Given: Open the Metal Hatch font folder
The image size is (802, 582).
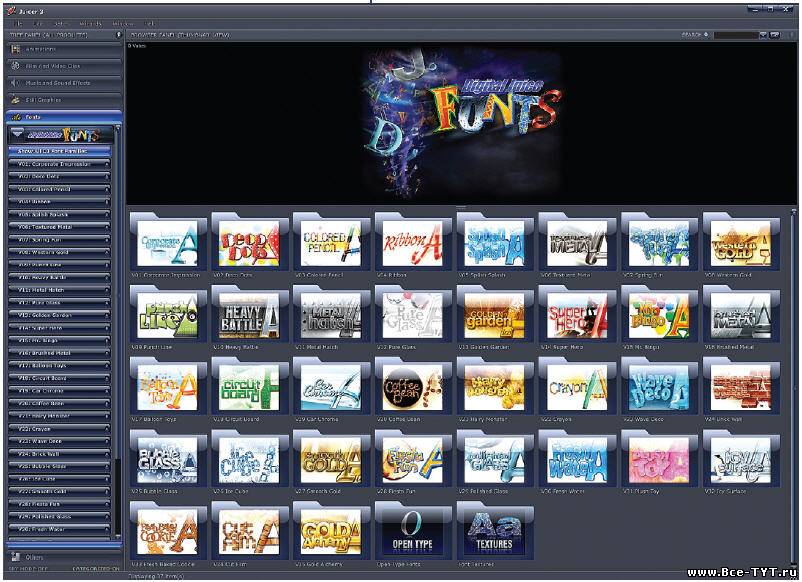Looking at the screenshot, I should pos(331,315).
